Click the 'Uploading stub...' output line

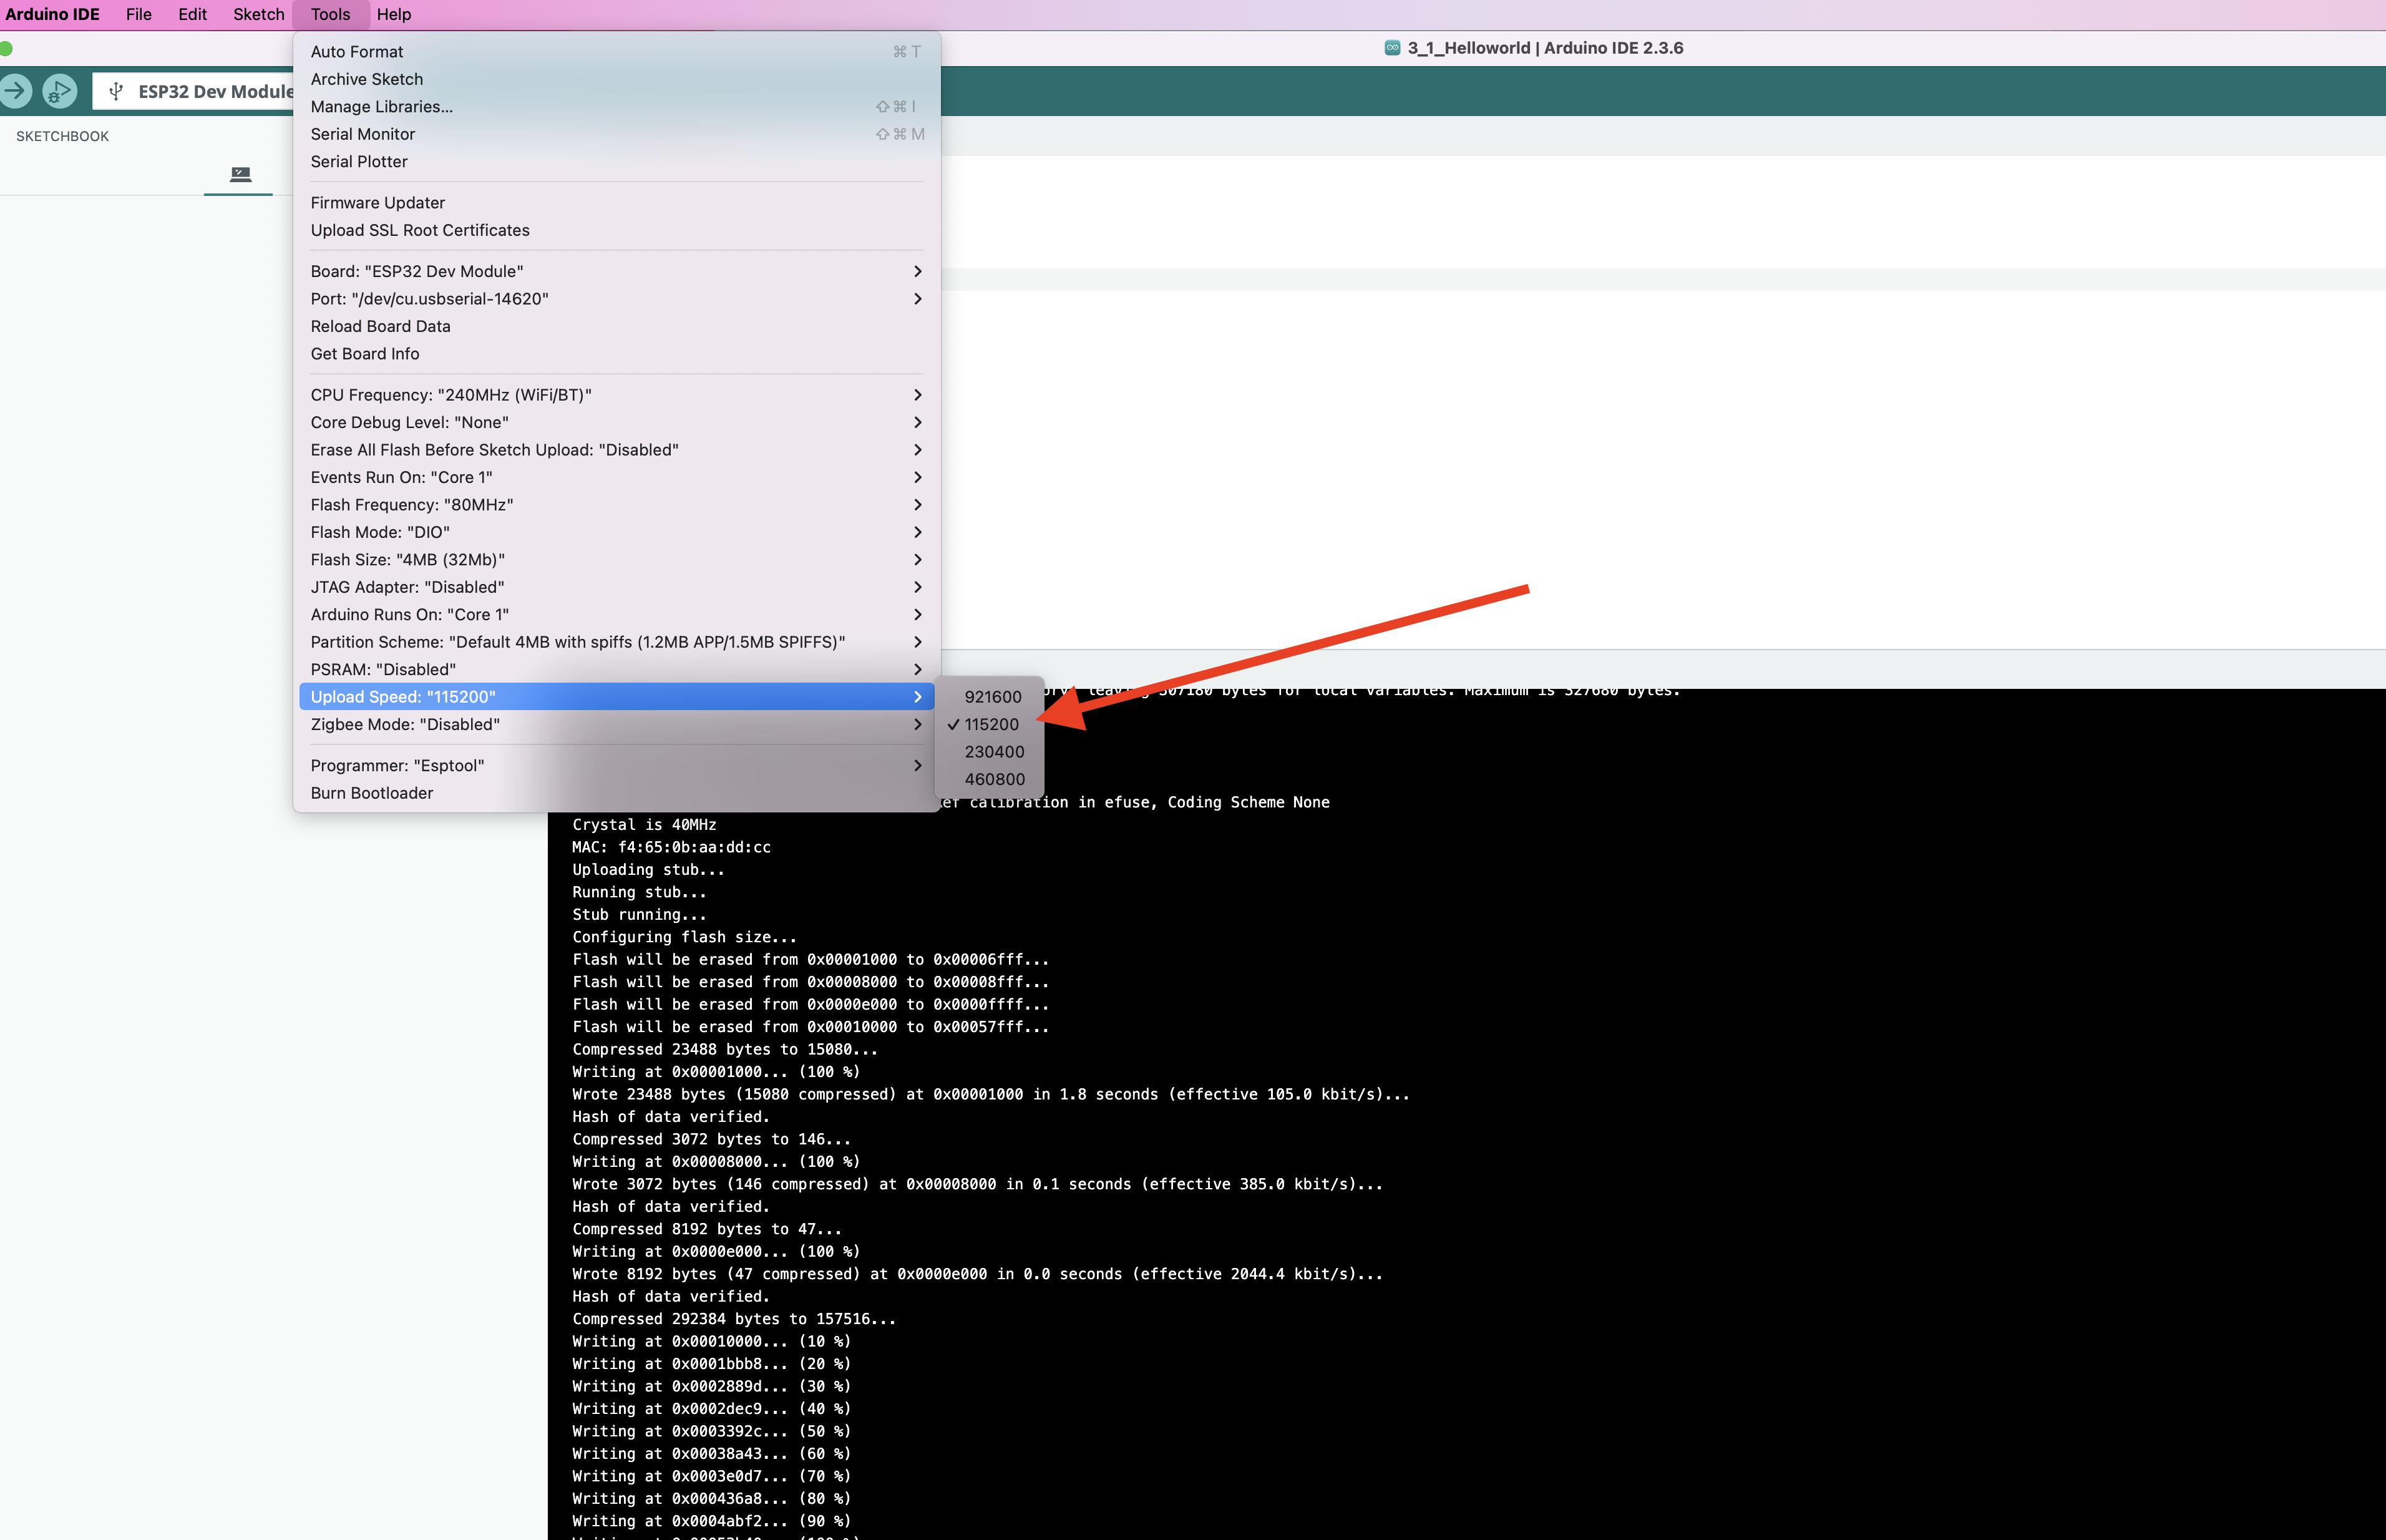tap(648, 869)
